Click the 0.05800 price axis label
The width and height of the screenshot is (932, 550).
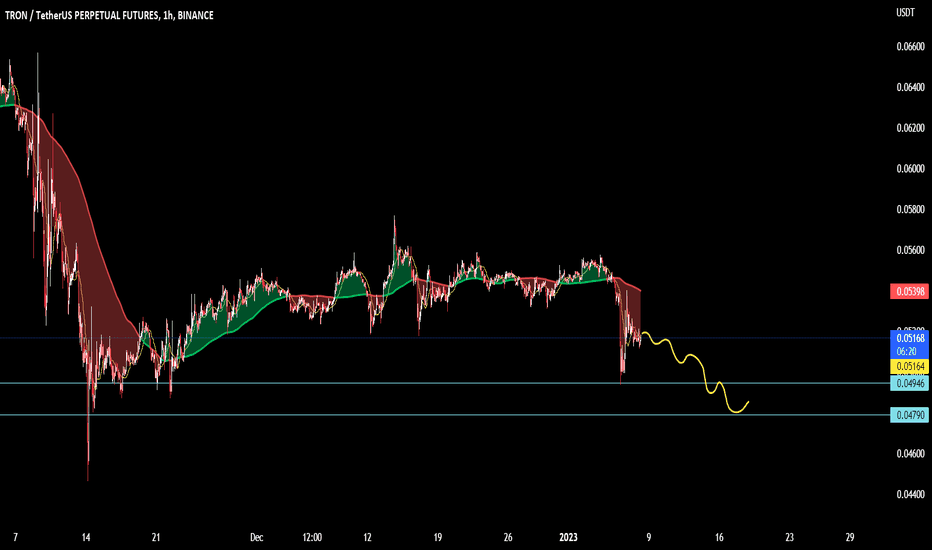(911, 209)
